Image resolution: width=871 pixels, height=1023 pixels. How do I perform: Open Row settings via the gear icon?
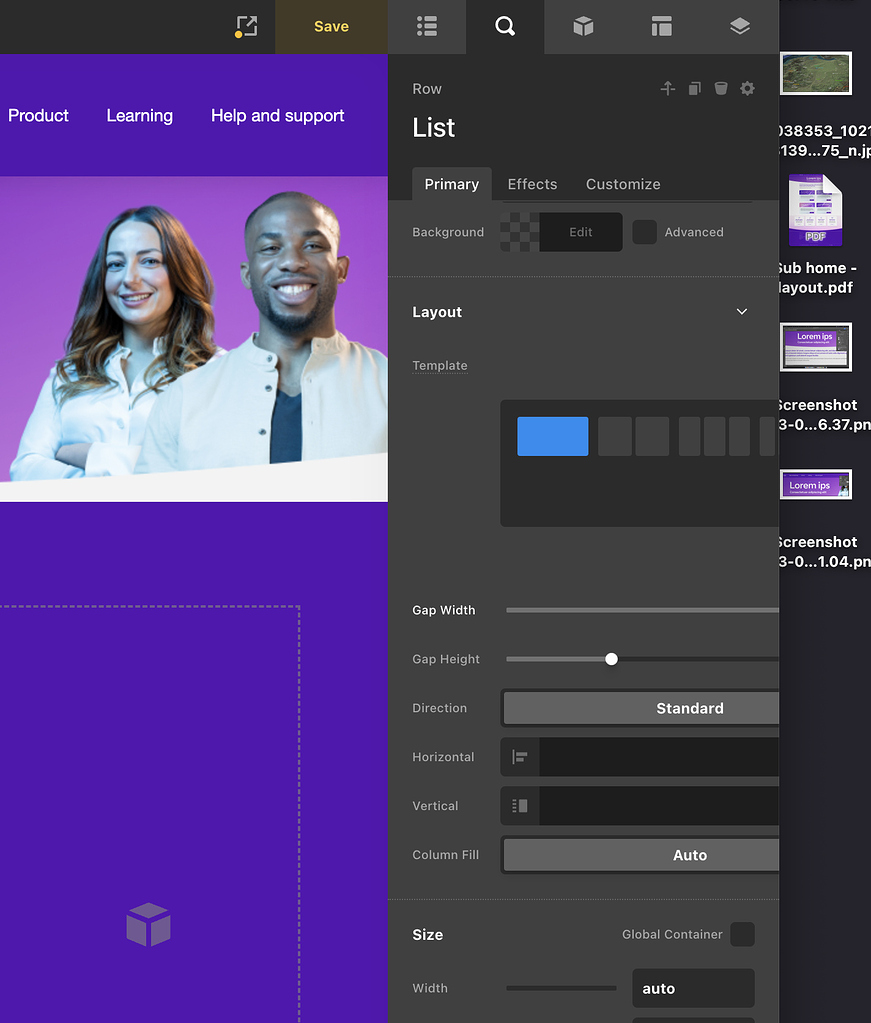[x=747, y=88]
